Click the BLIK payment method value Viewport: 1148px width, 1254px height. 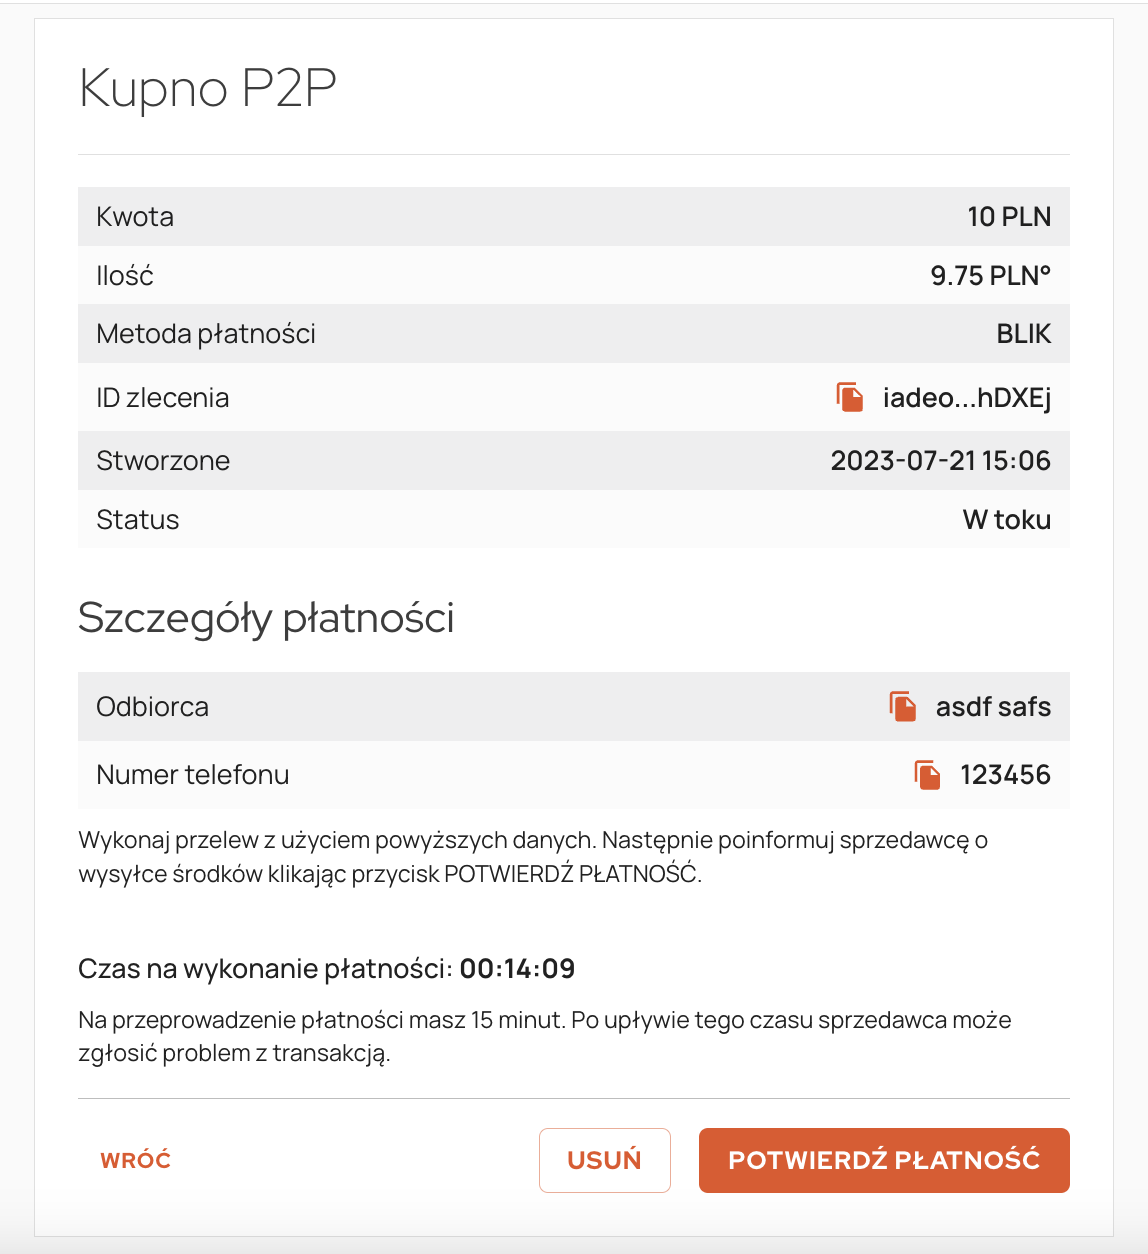pos(1023,334)
